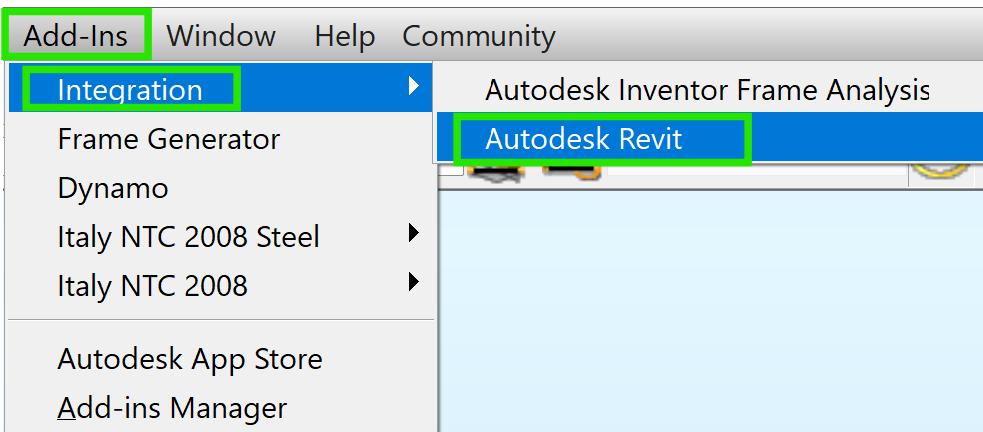
Task: Open the Window menu
Action: (221, 36)
